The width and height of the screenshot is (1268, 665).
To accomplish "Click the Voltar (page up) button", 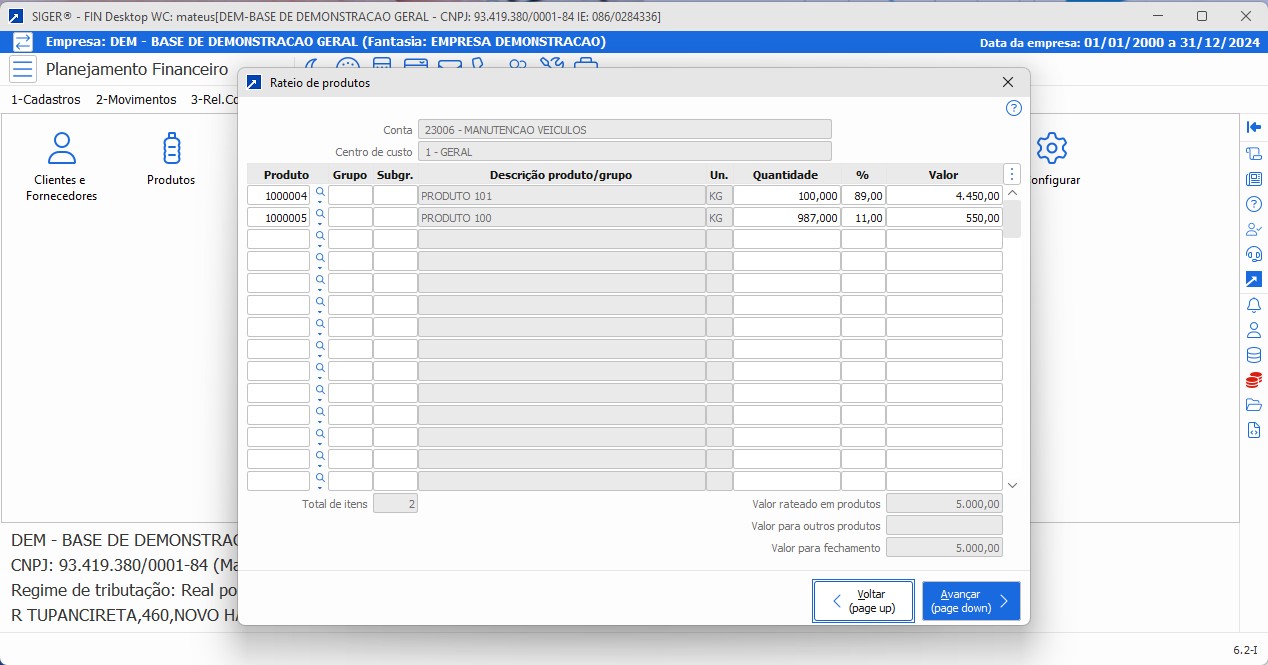I will click(x=863, y=600).
